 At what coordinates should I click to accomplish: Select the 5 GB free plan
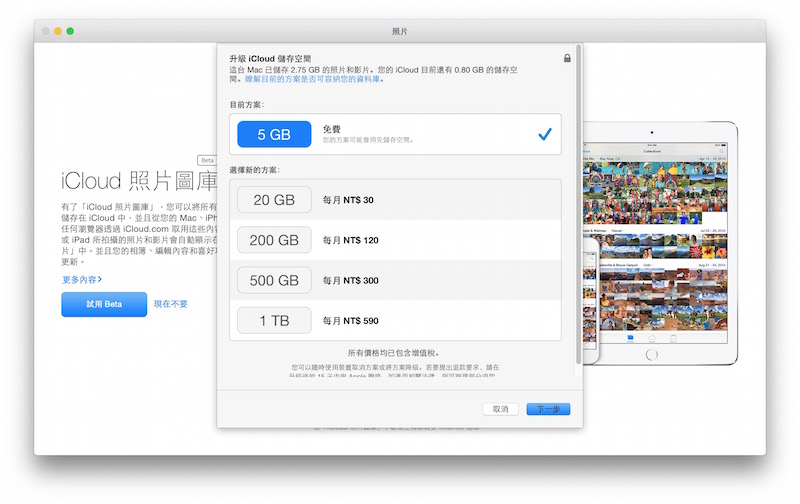pyautogui.click(x=274, y=134)
